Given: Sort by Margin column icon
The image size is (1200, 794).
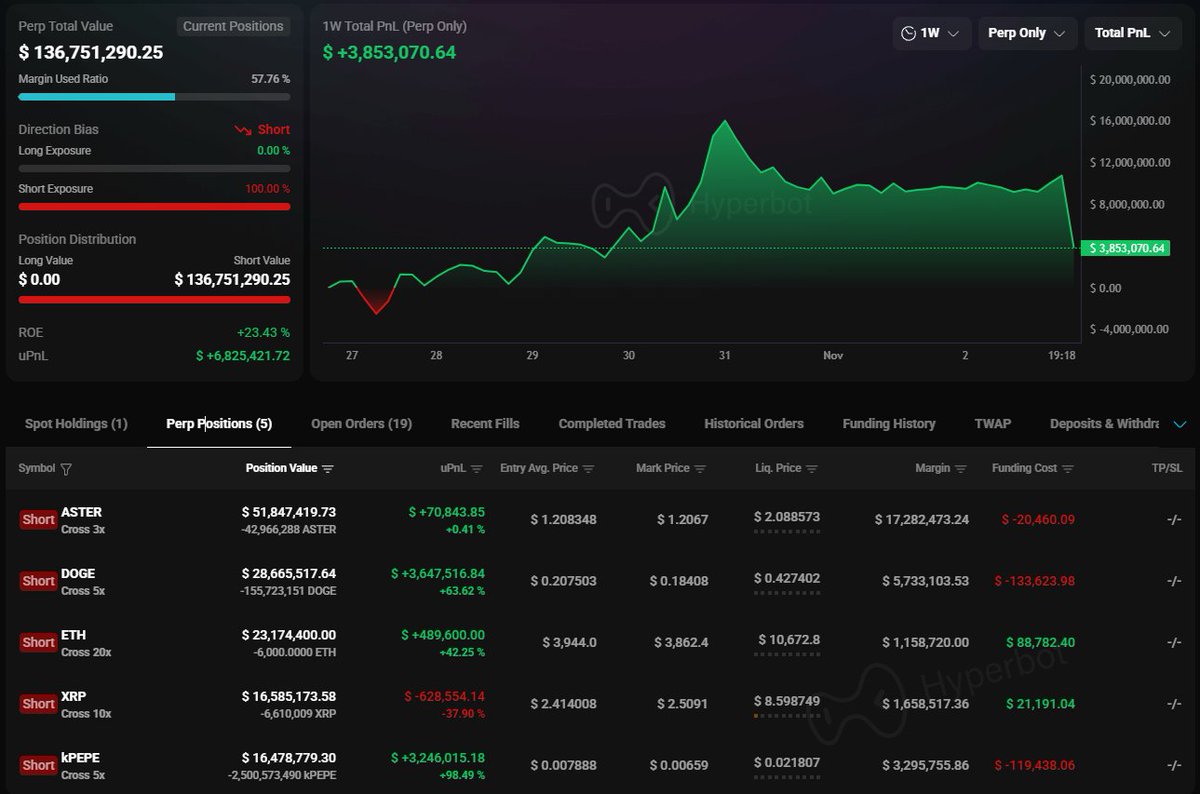Looking at the screenshot, I should [x=961, y=469].
